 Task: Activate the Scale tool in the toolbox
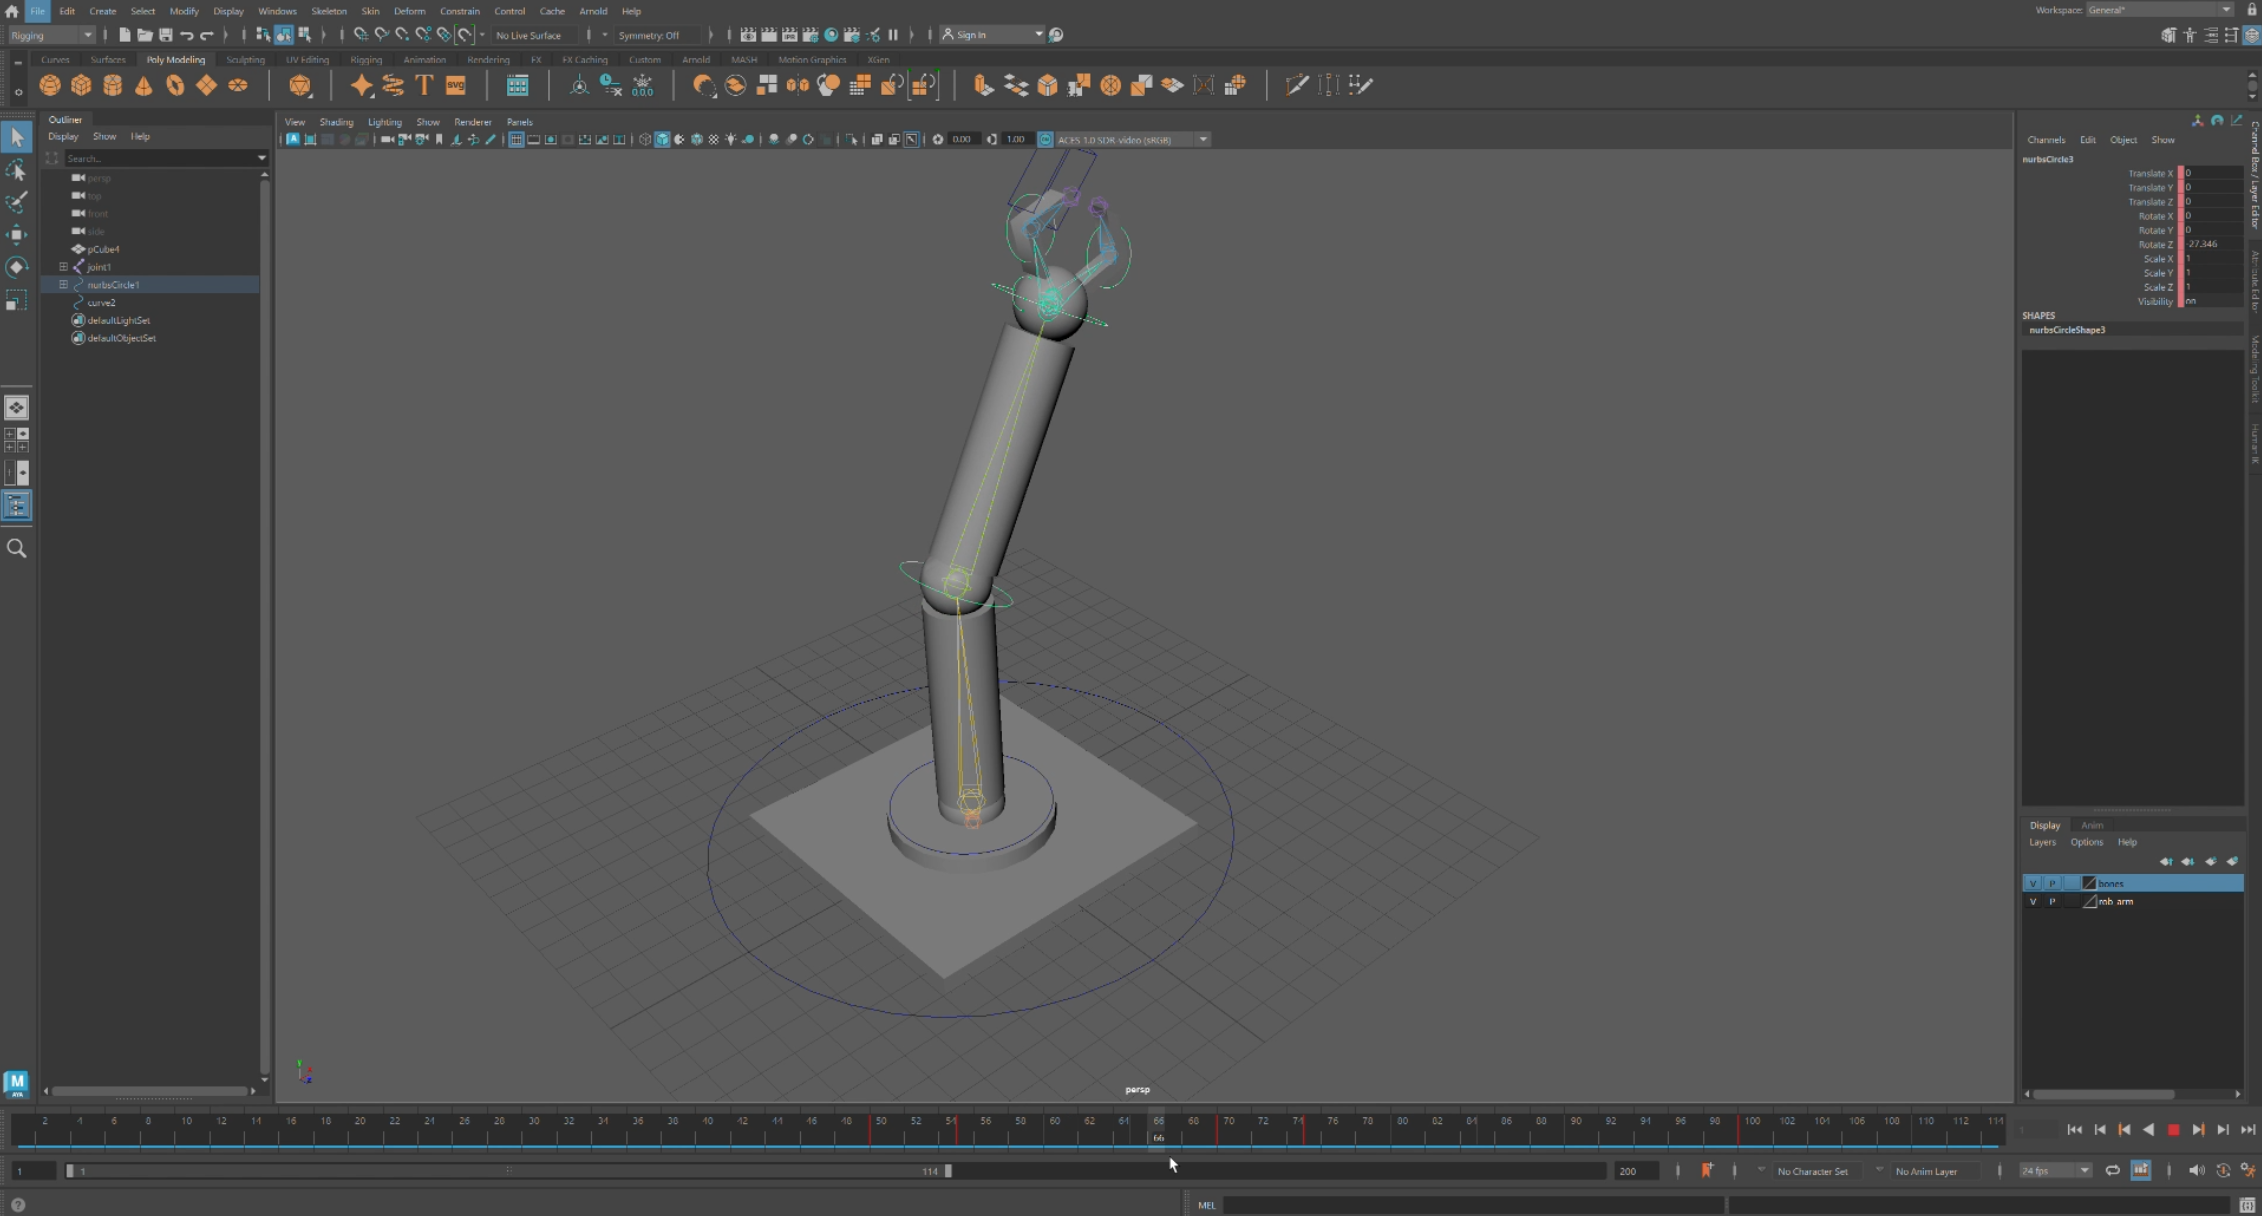(x=16, y=300)
